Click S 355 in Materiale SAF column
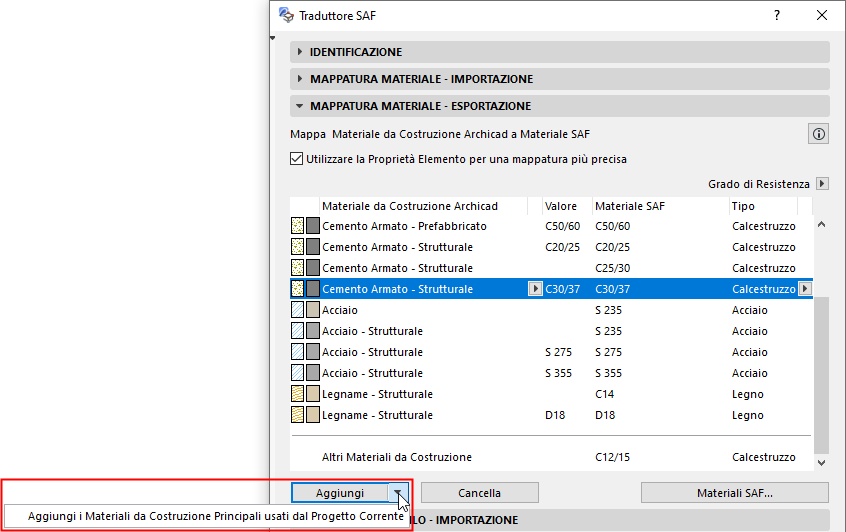The width and height of the screenshot is (846, 532). pos(609,373)
